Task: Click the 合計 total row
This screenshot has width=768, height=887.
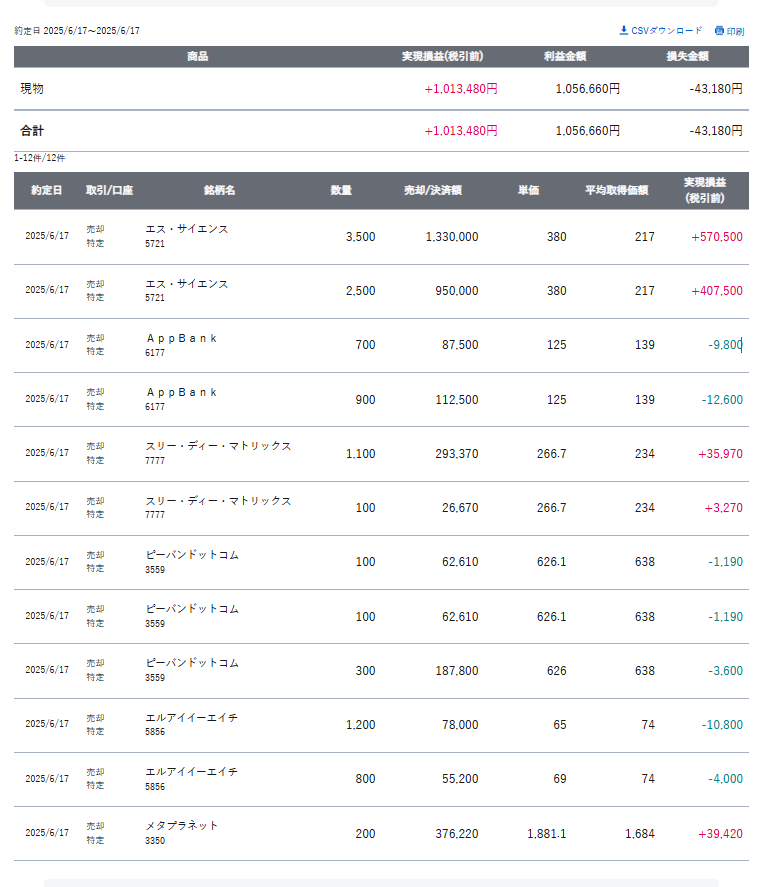Action: (381, 131)
